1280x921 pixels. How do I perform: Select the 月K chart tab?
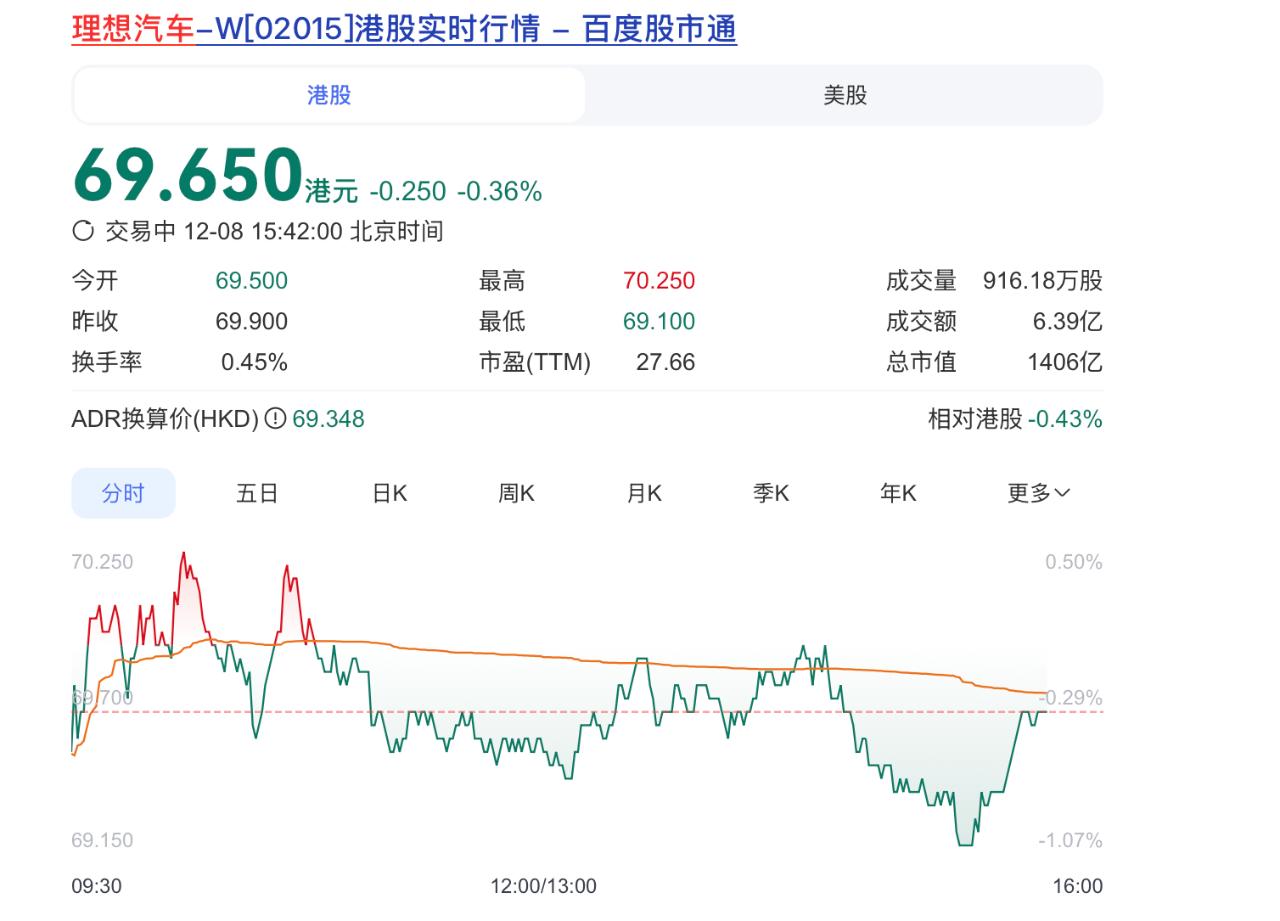click(644, 493)
